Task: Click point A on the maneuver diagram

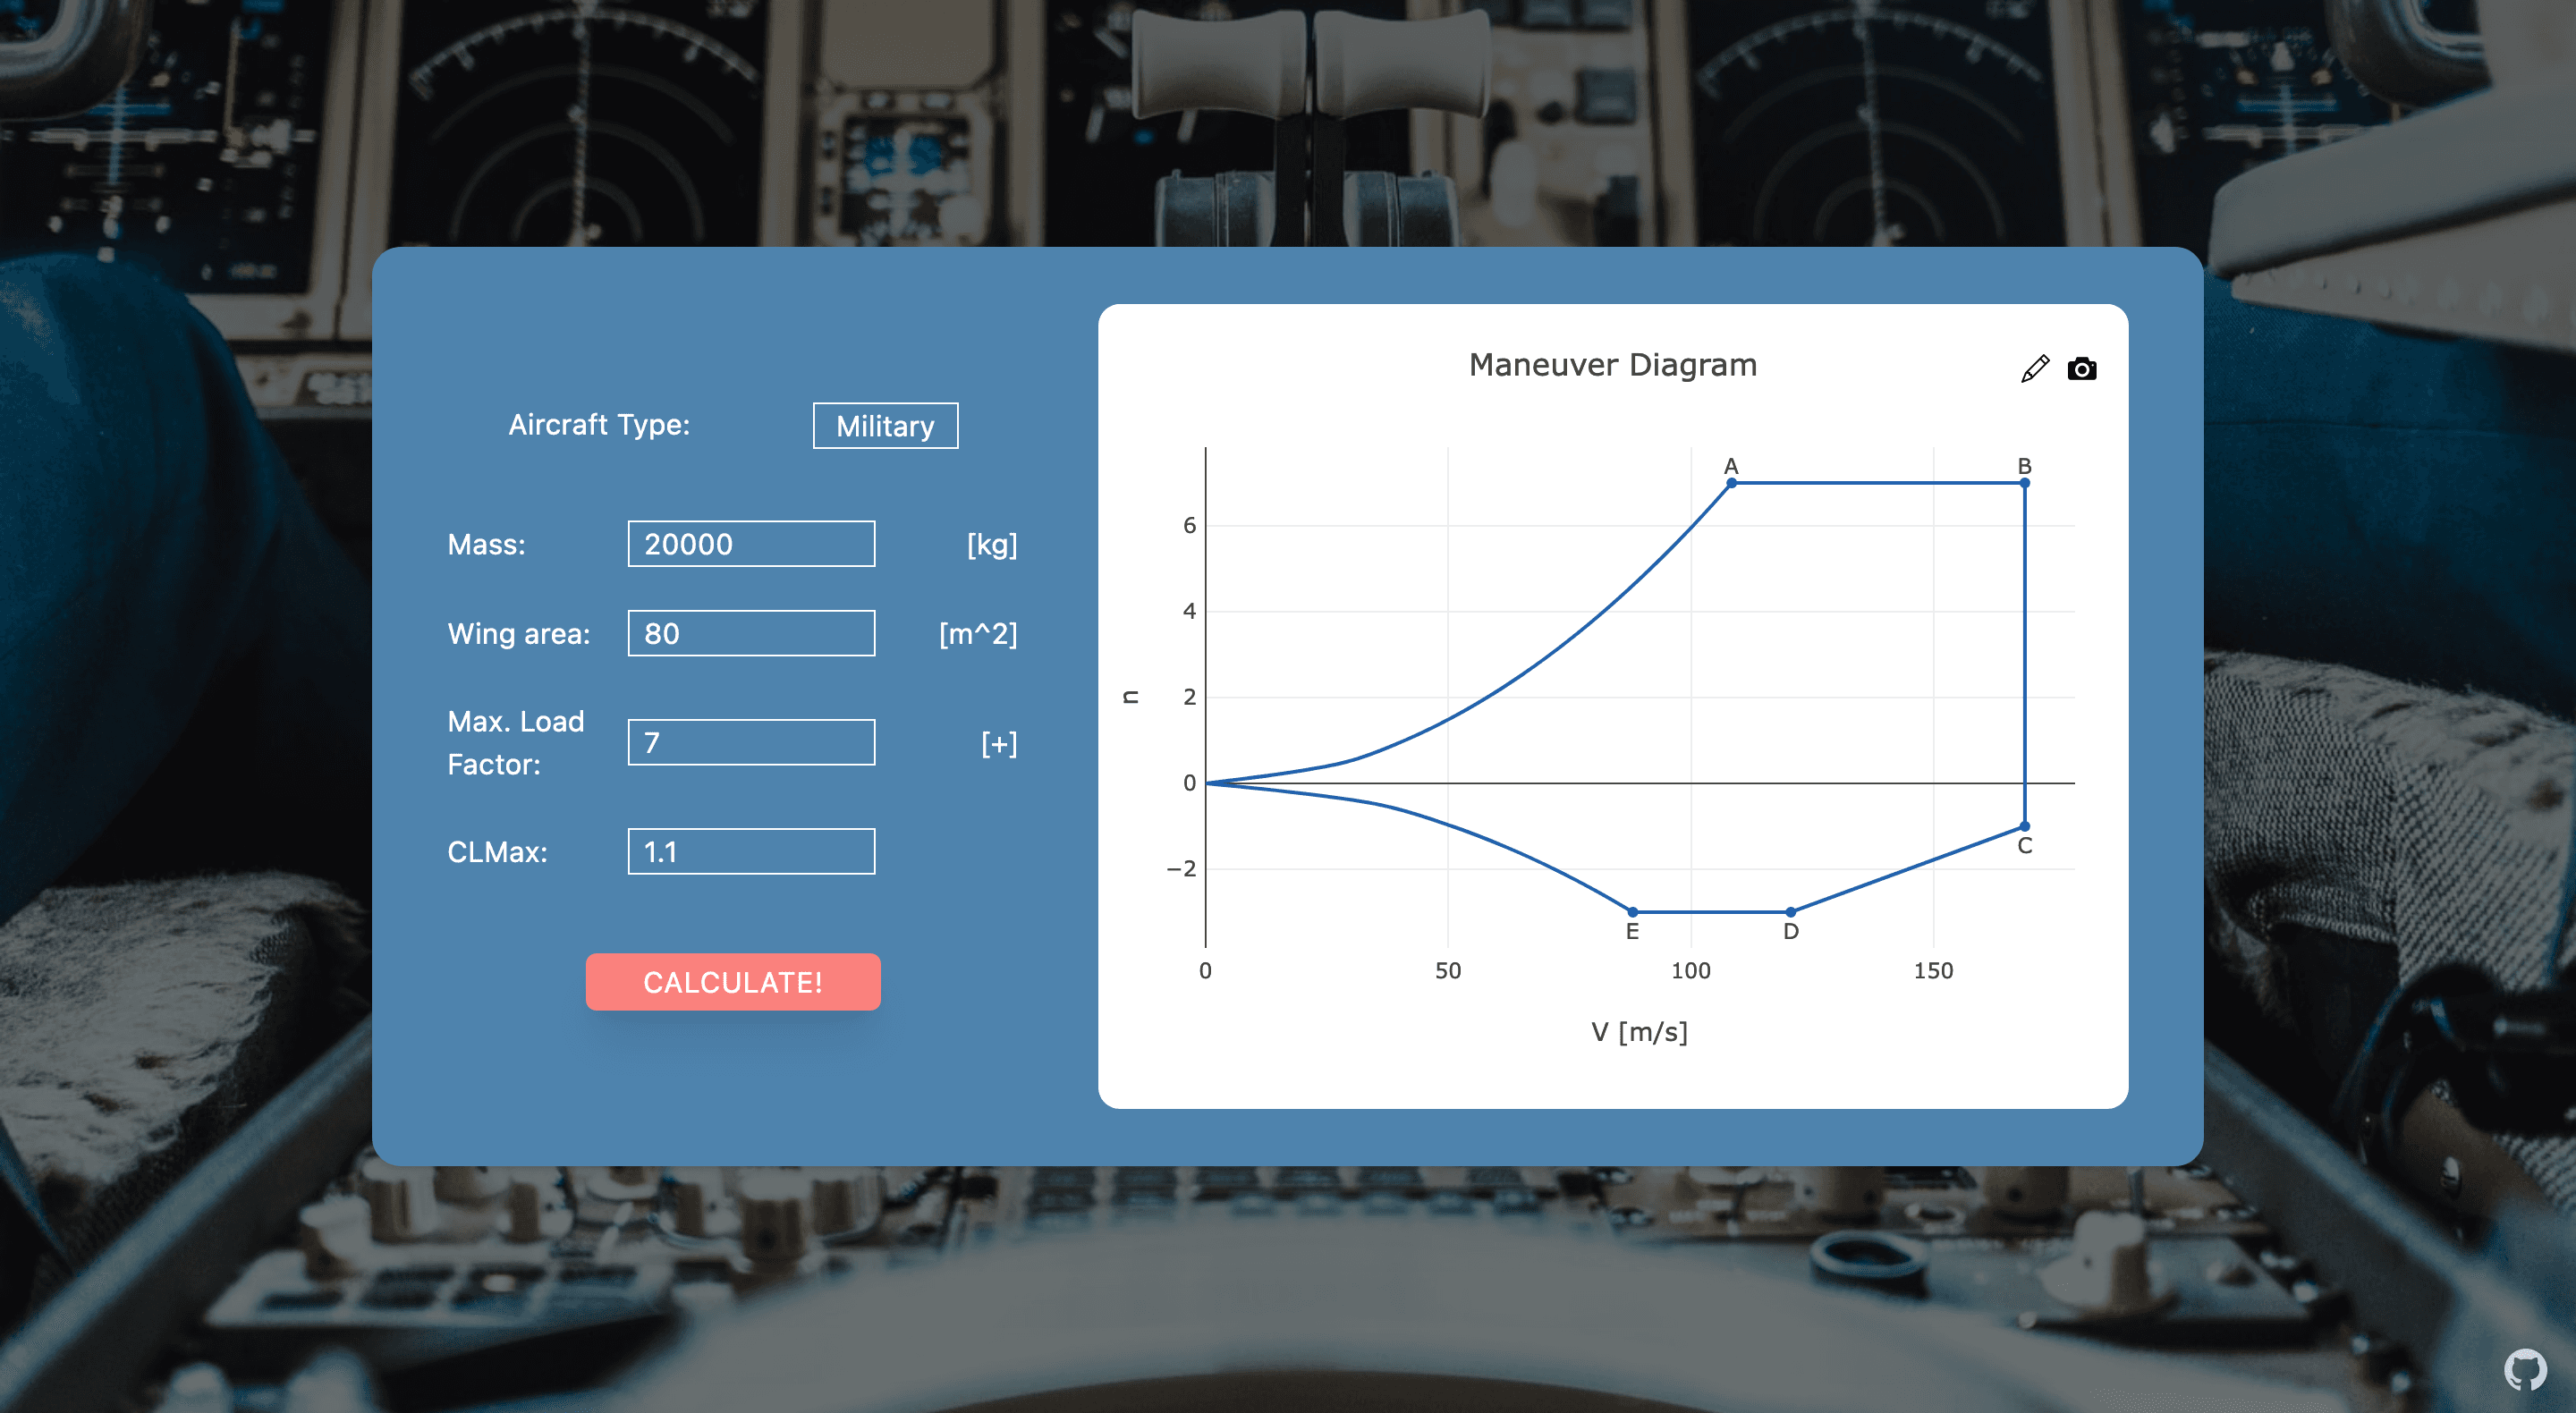Action: pyautogui.click(x=1731, y=483)
